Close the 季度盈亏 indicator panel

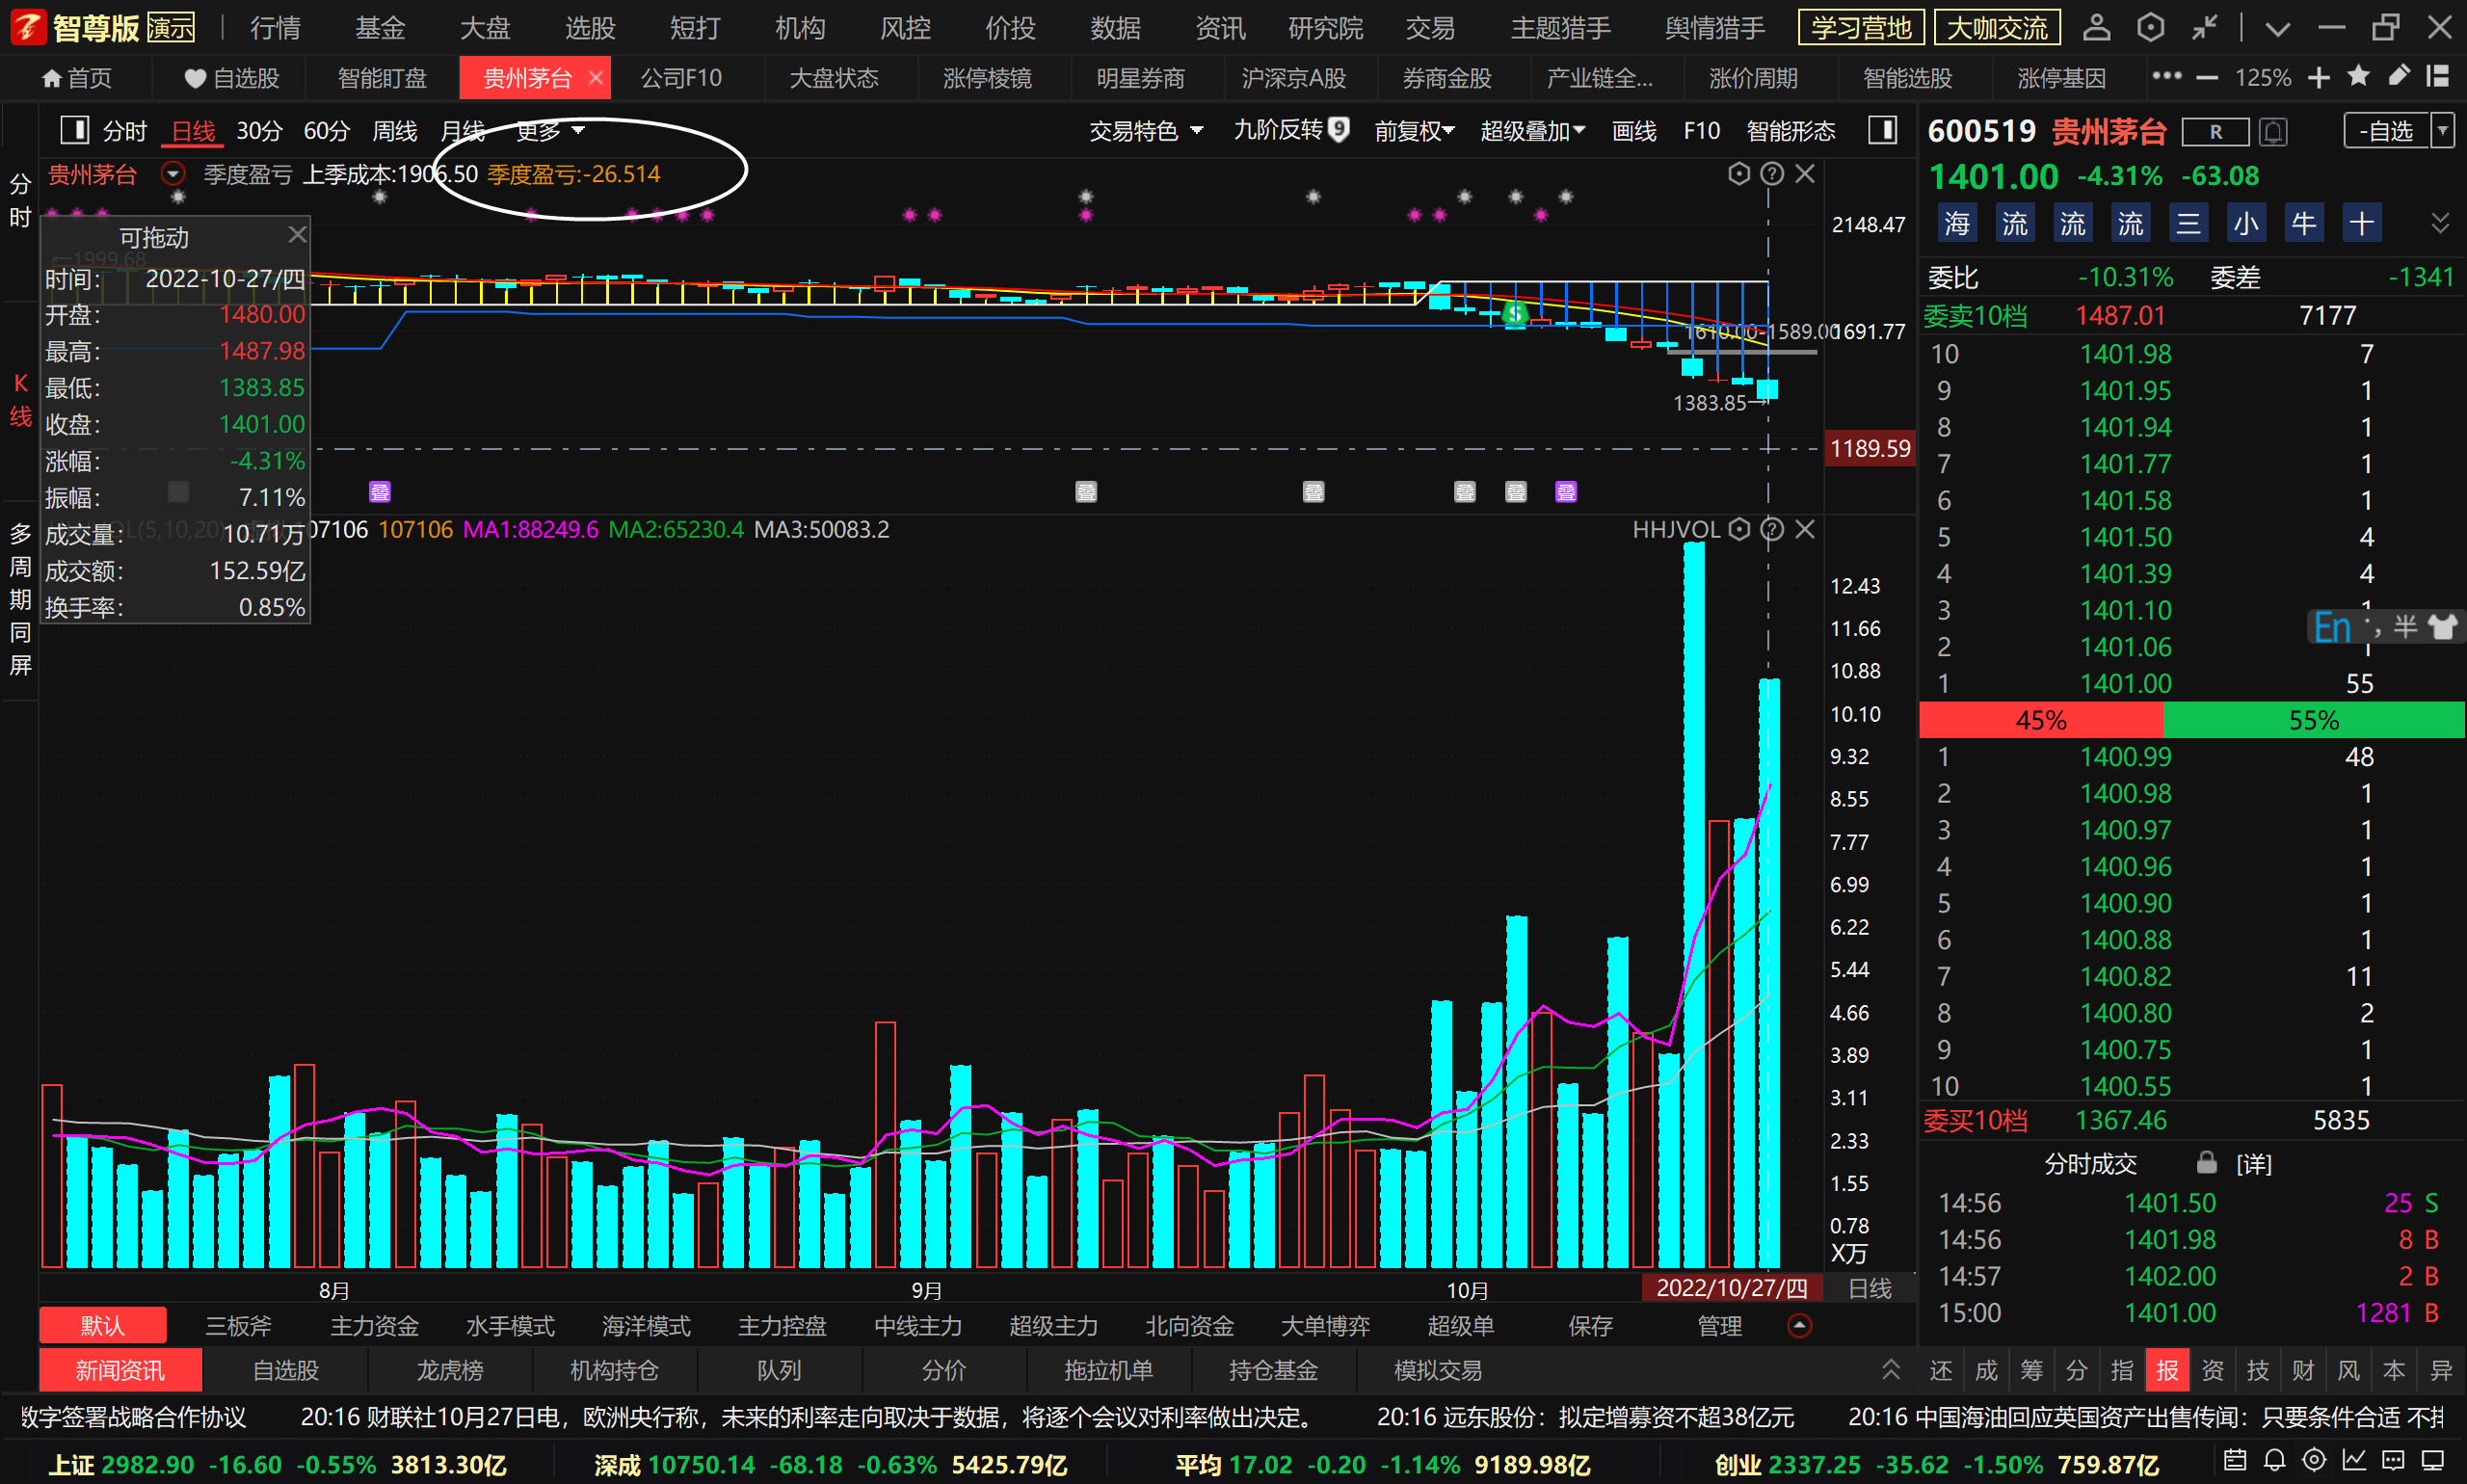1805,174
